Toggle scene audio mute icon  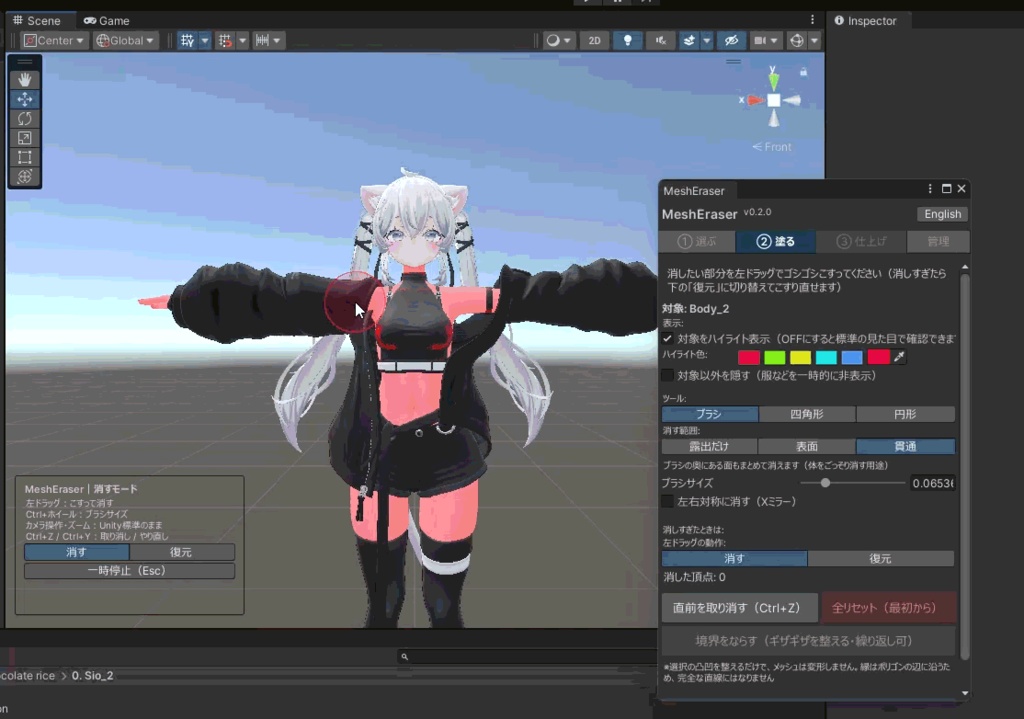pyautogui.click(x=660, y=40)
